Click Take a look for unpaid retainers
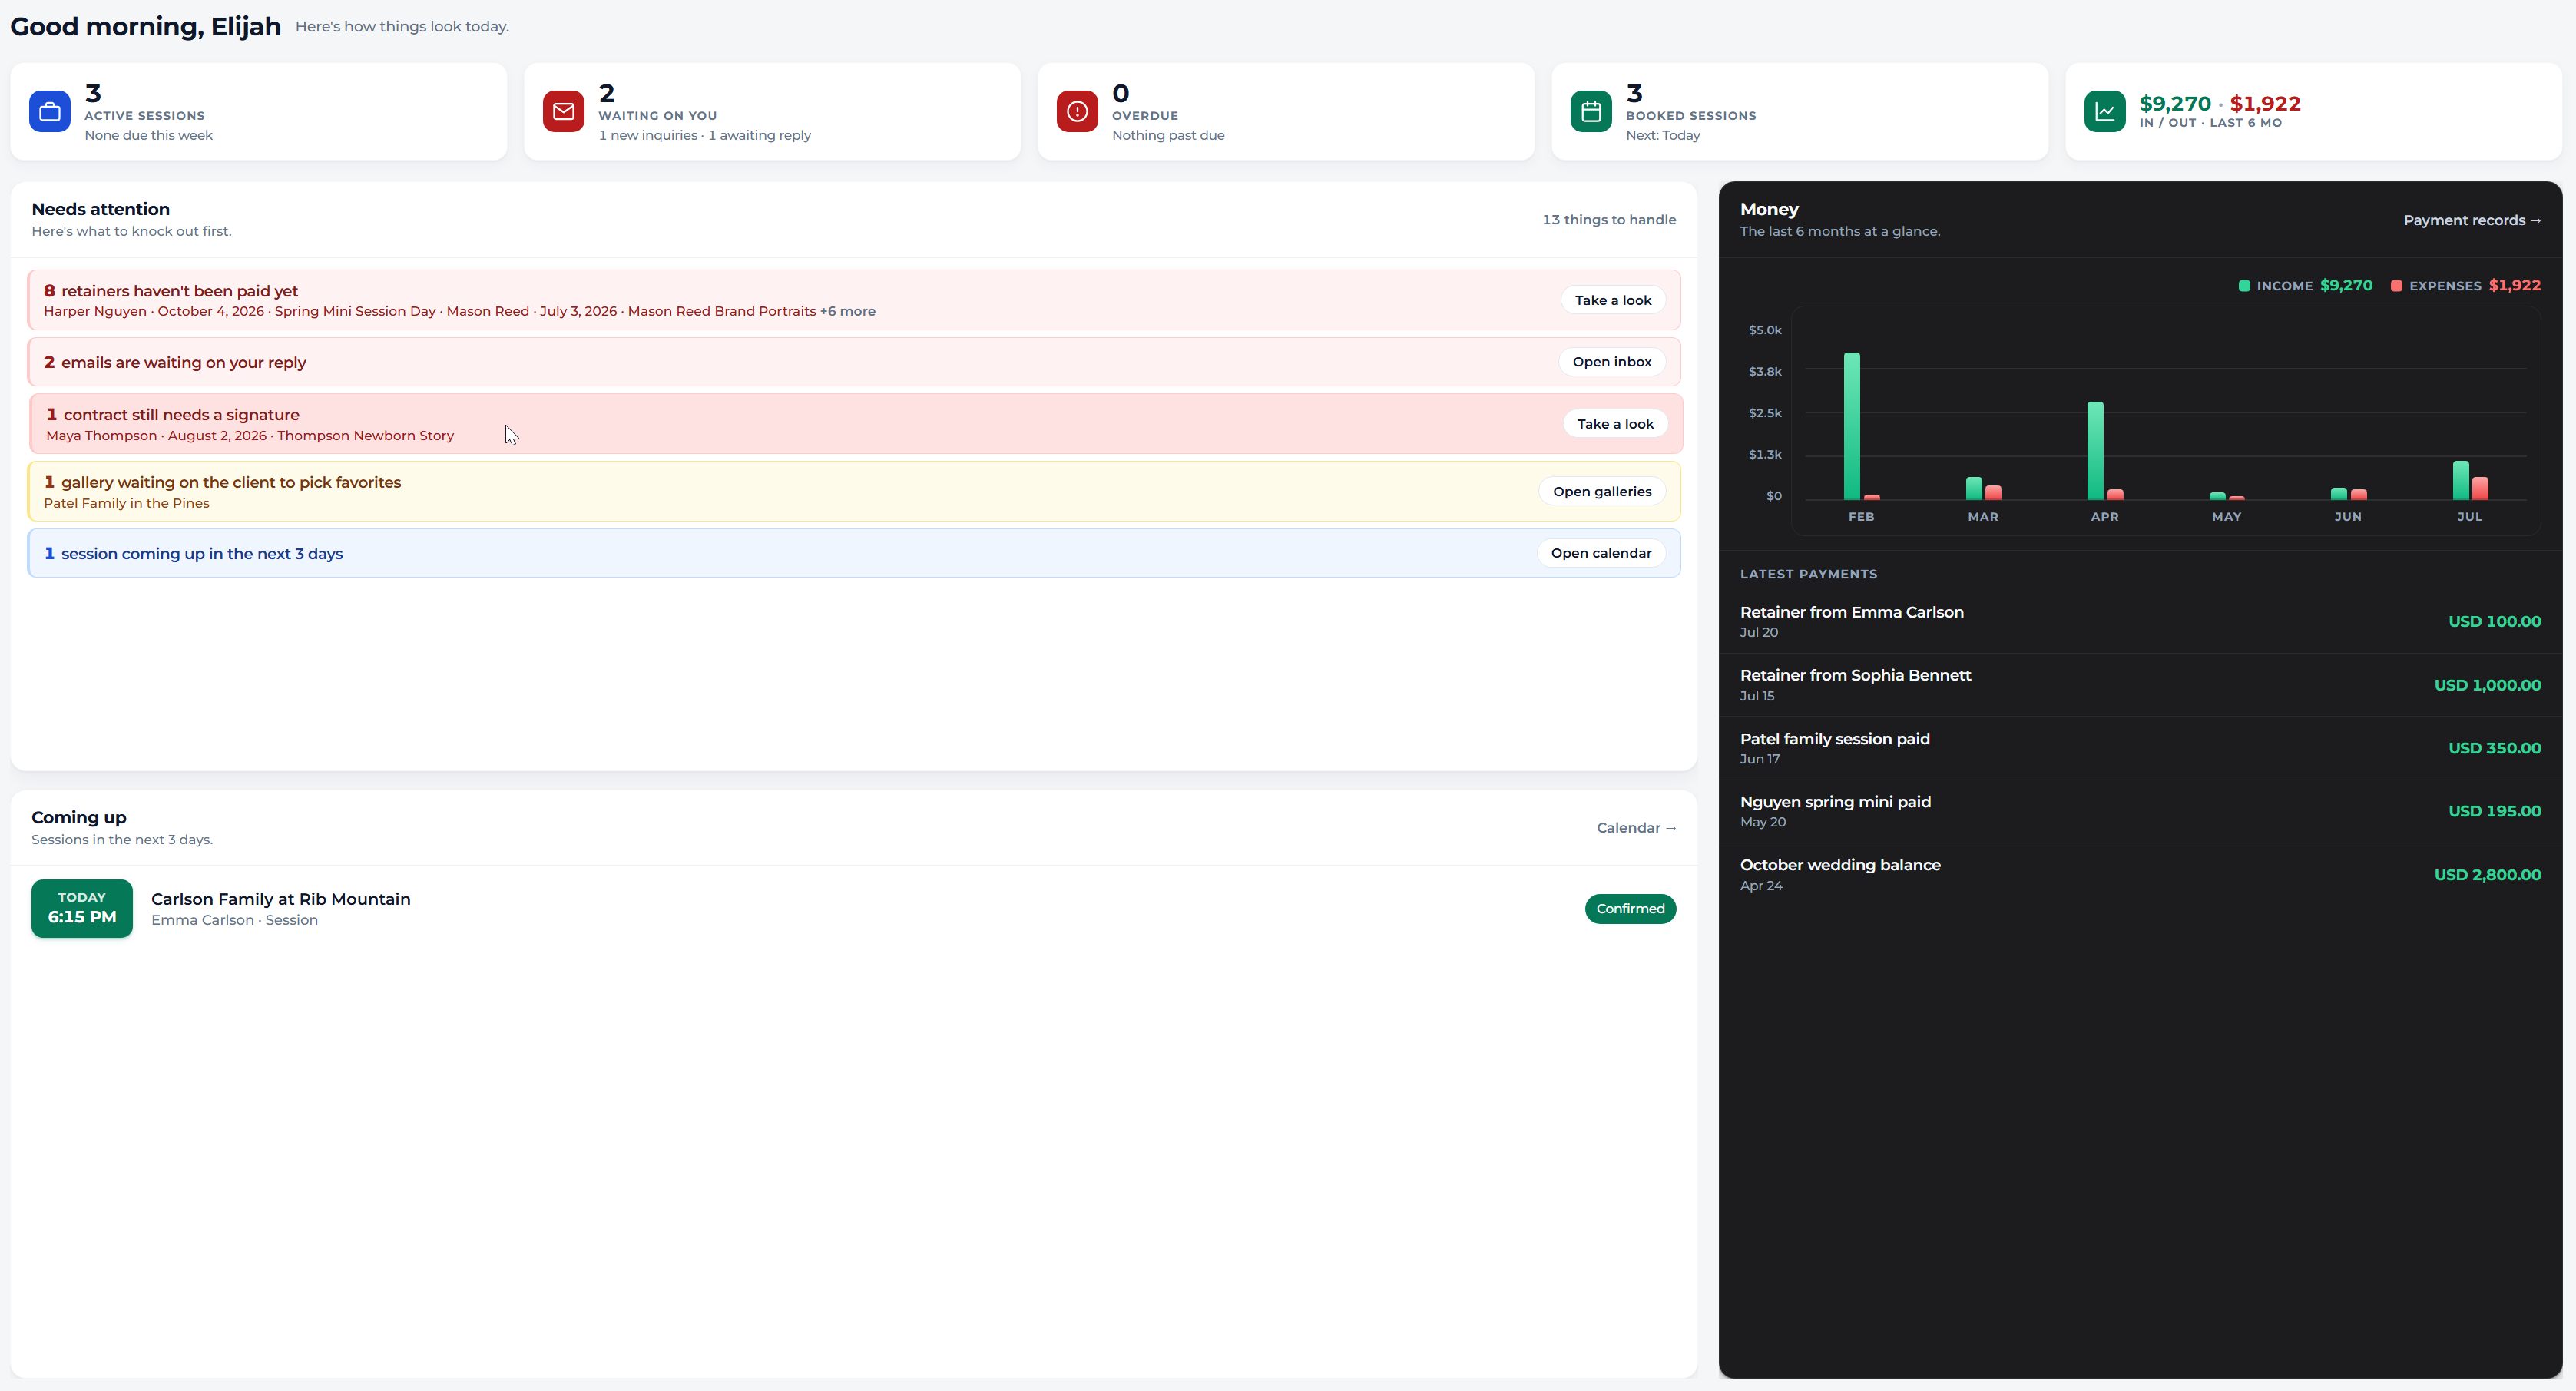2576x1391 pixels. pos(1613,300)
